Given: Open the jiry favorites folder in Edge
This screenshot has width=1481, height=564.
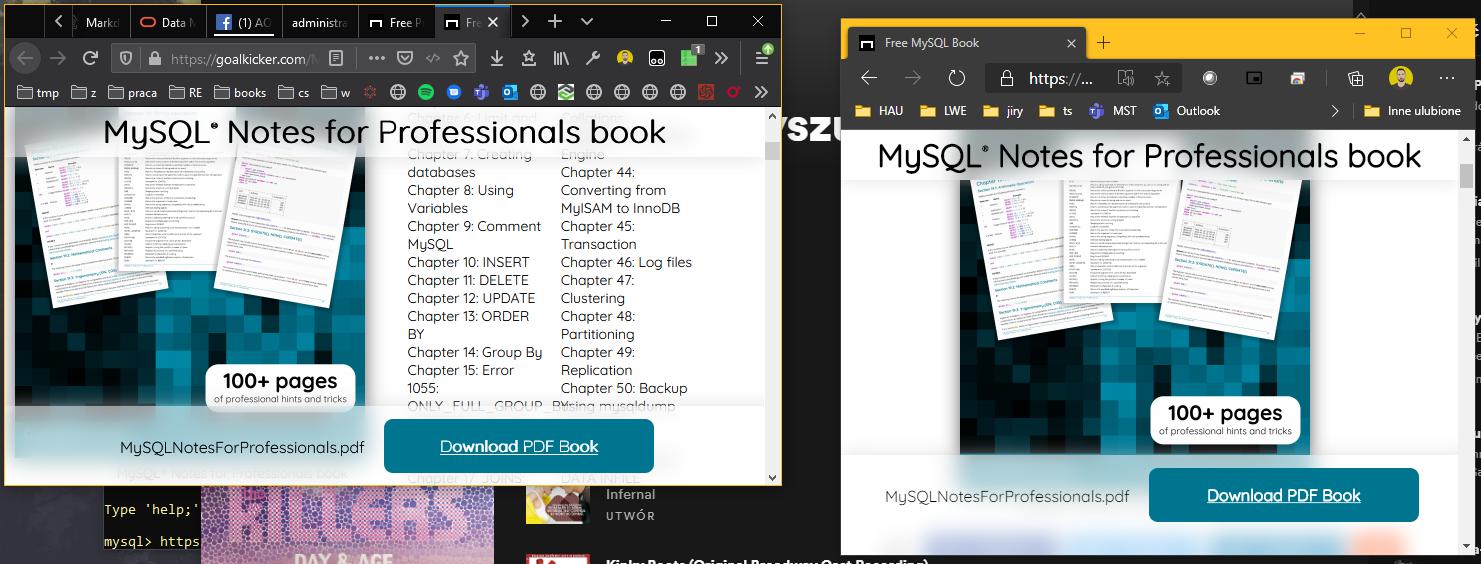Looking at the screenshot, I should coord(1005,111).
